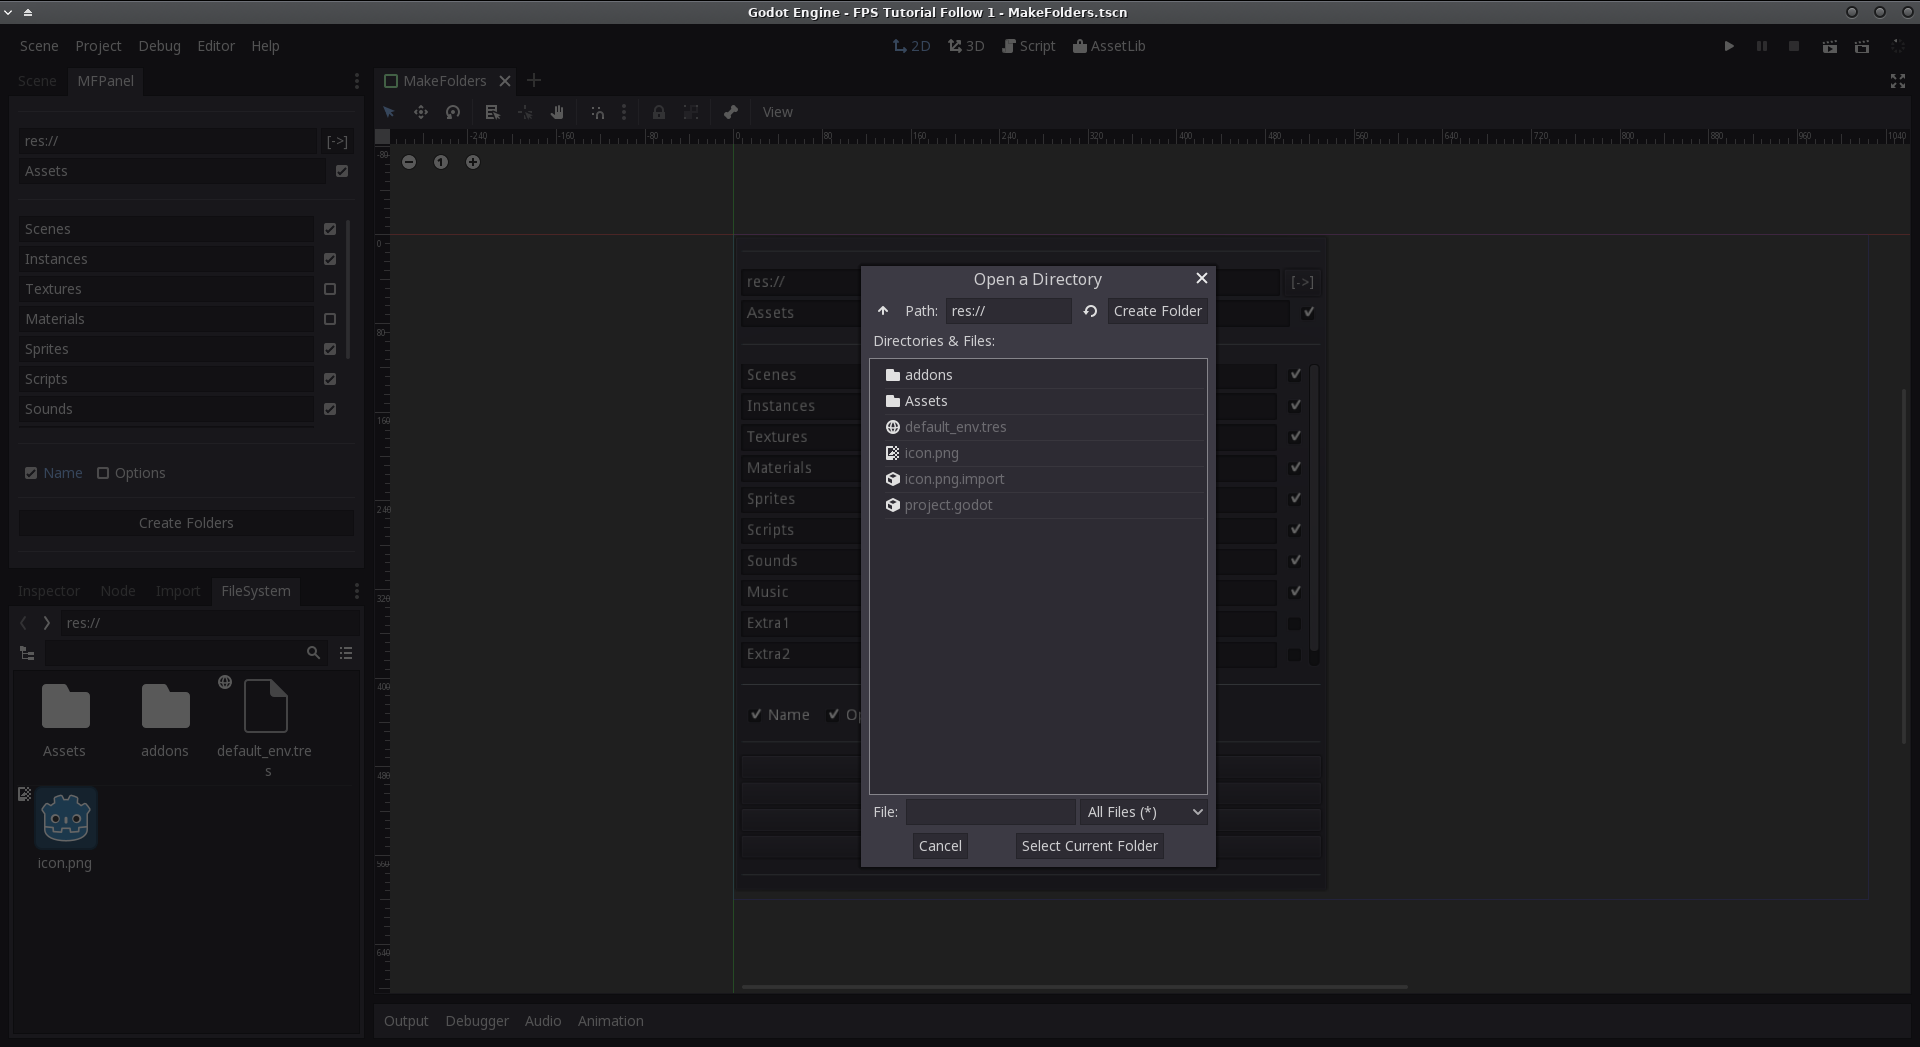1920x1047 pixels.
Task: Enable the Materials checkbox in MFPanel
Action: tap(330, 319)
